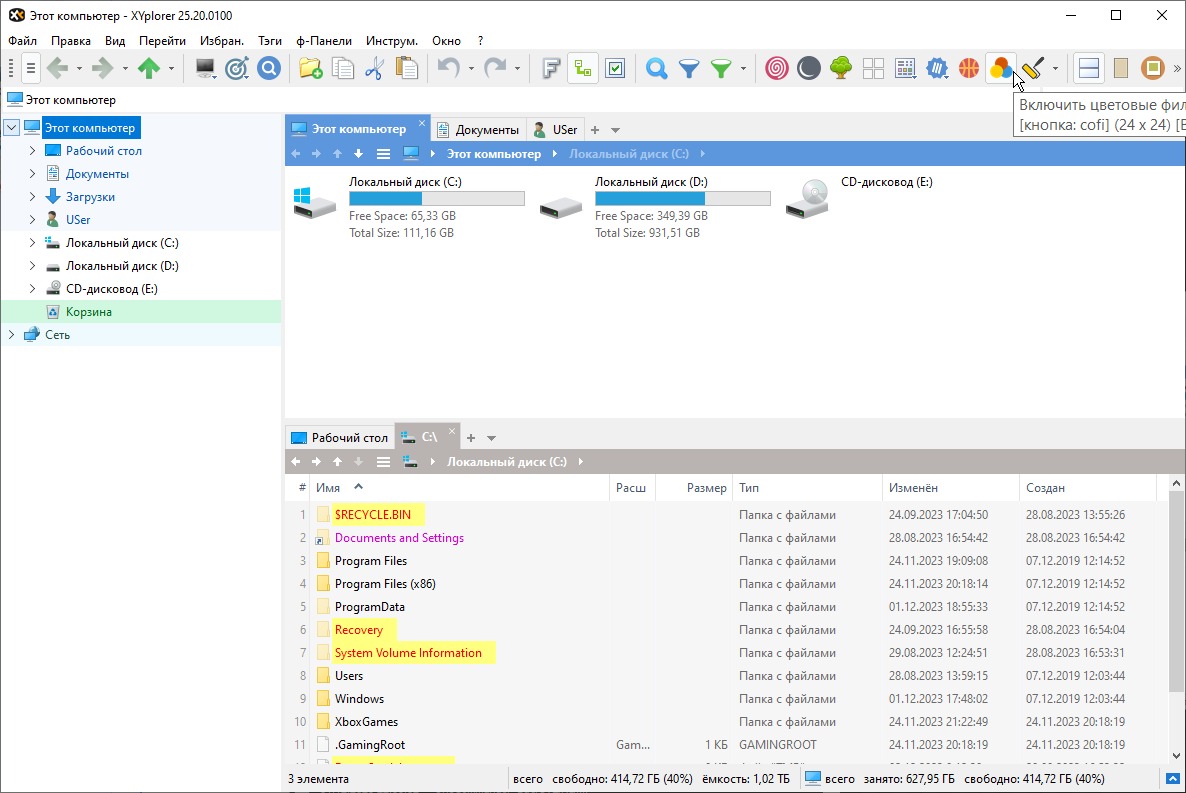The image size is (1186, 793).
Task: Show hidden toolbar buttons via overflow chevron
Action: 1177,68
